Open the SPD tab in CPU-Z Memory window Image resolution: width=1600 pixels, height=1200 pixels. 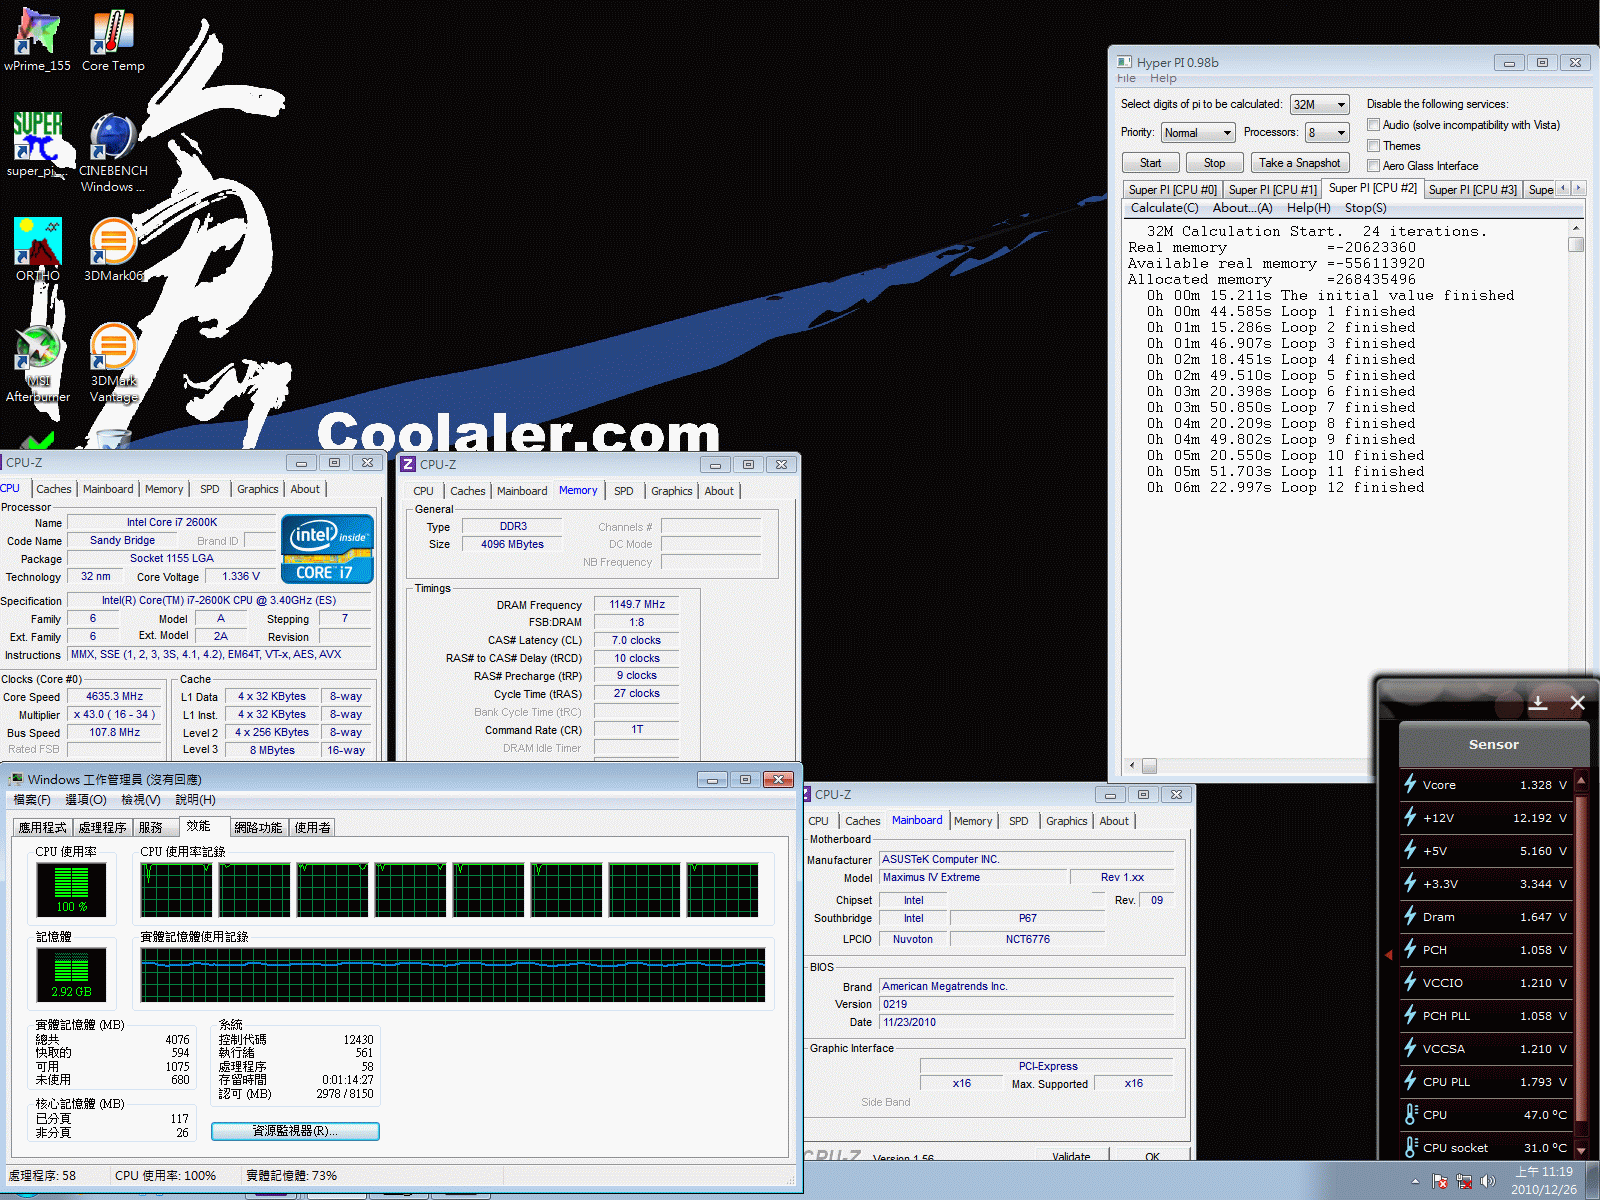point(623,491)
